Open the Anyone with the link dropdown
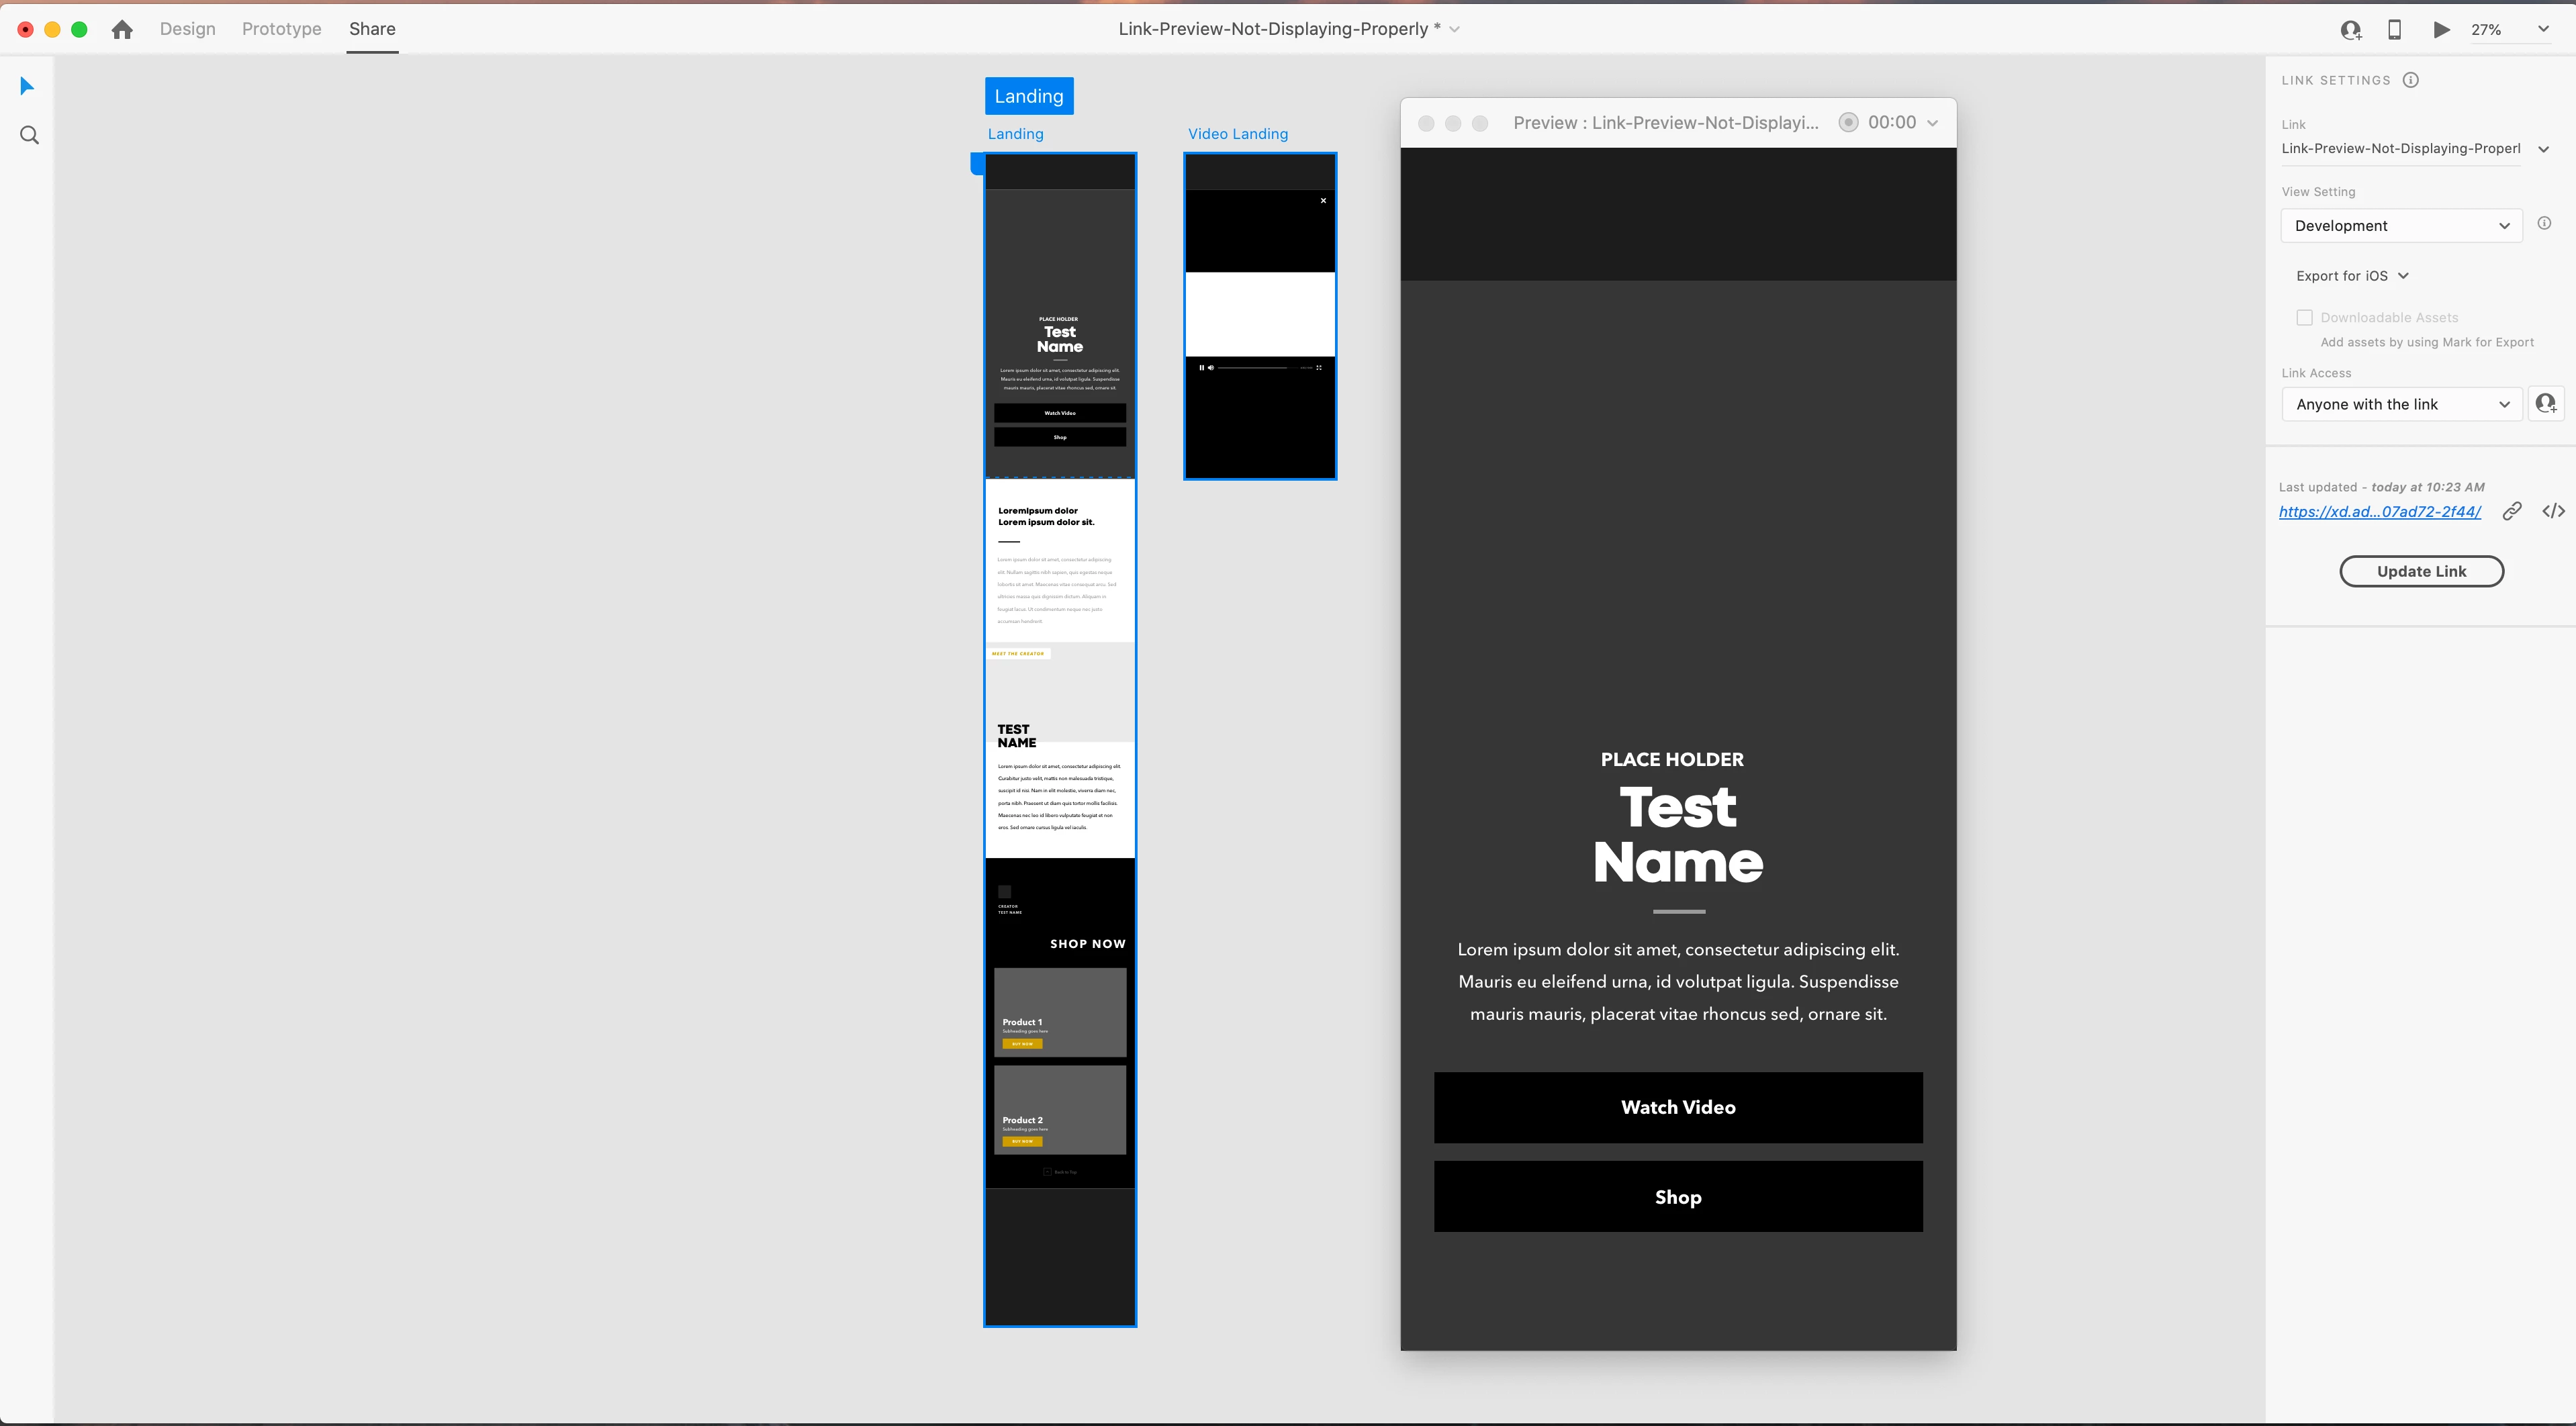Image resolution: width=2576 pixels, height=1426 pixels. click(x=2401, y=404)
